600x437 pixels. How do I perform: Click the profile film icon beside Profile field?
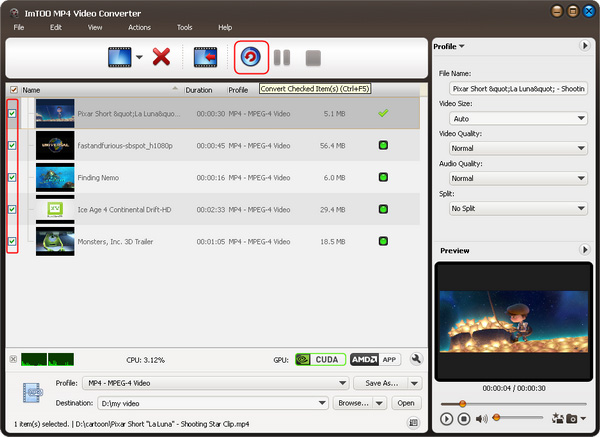coord(33,393)
